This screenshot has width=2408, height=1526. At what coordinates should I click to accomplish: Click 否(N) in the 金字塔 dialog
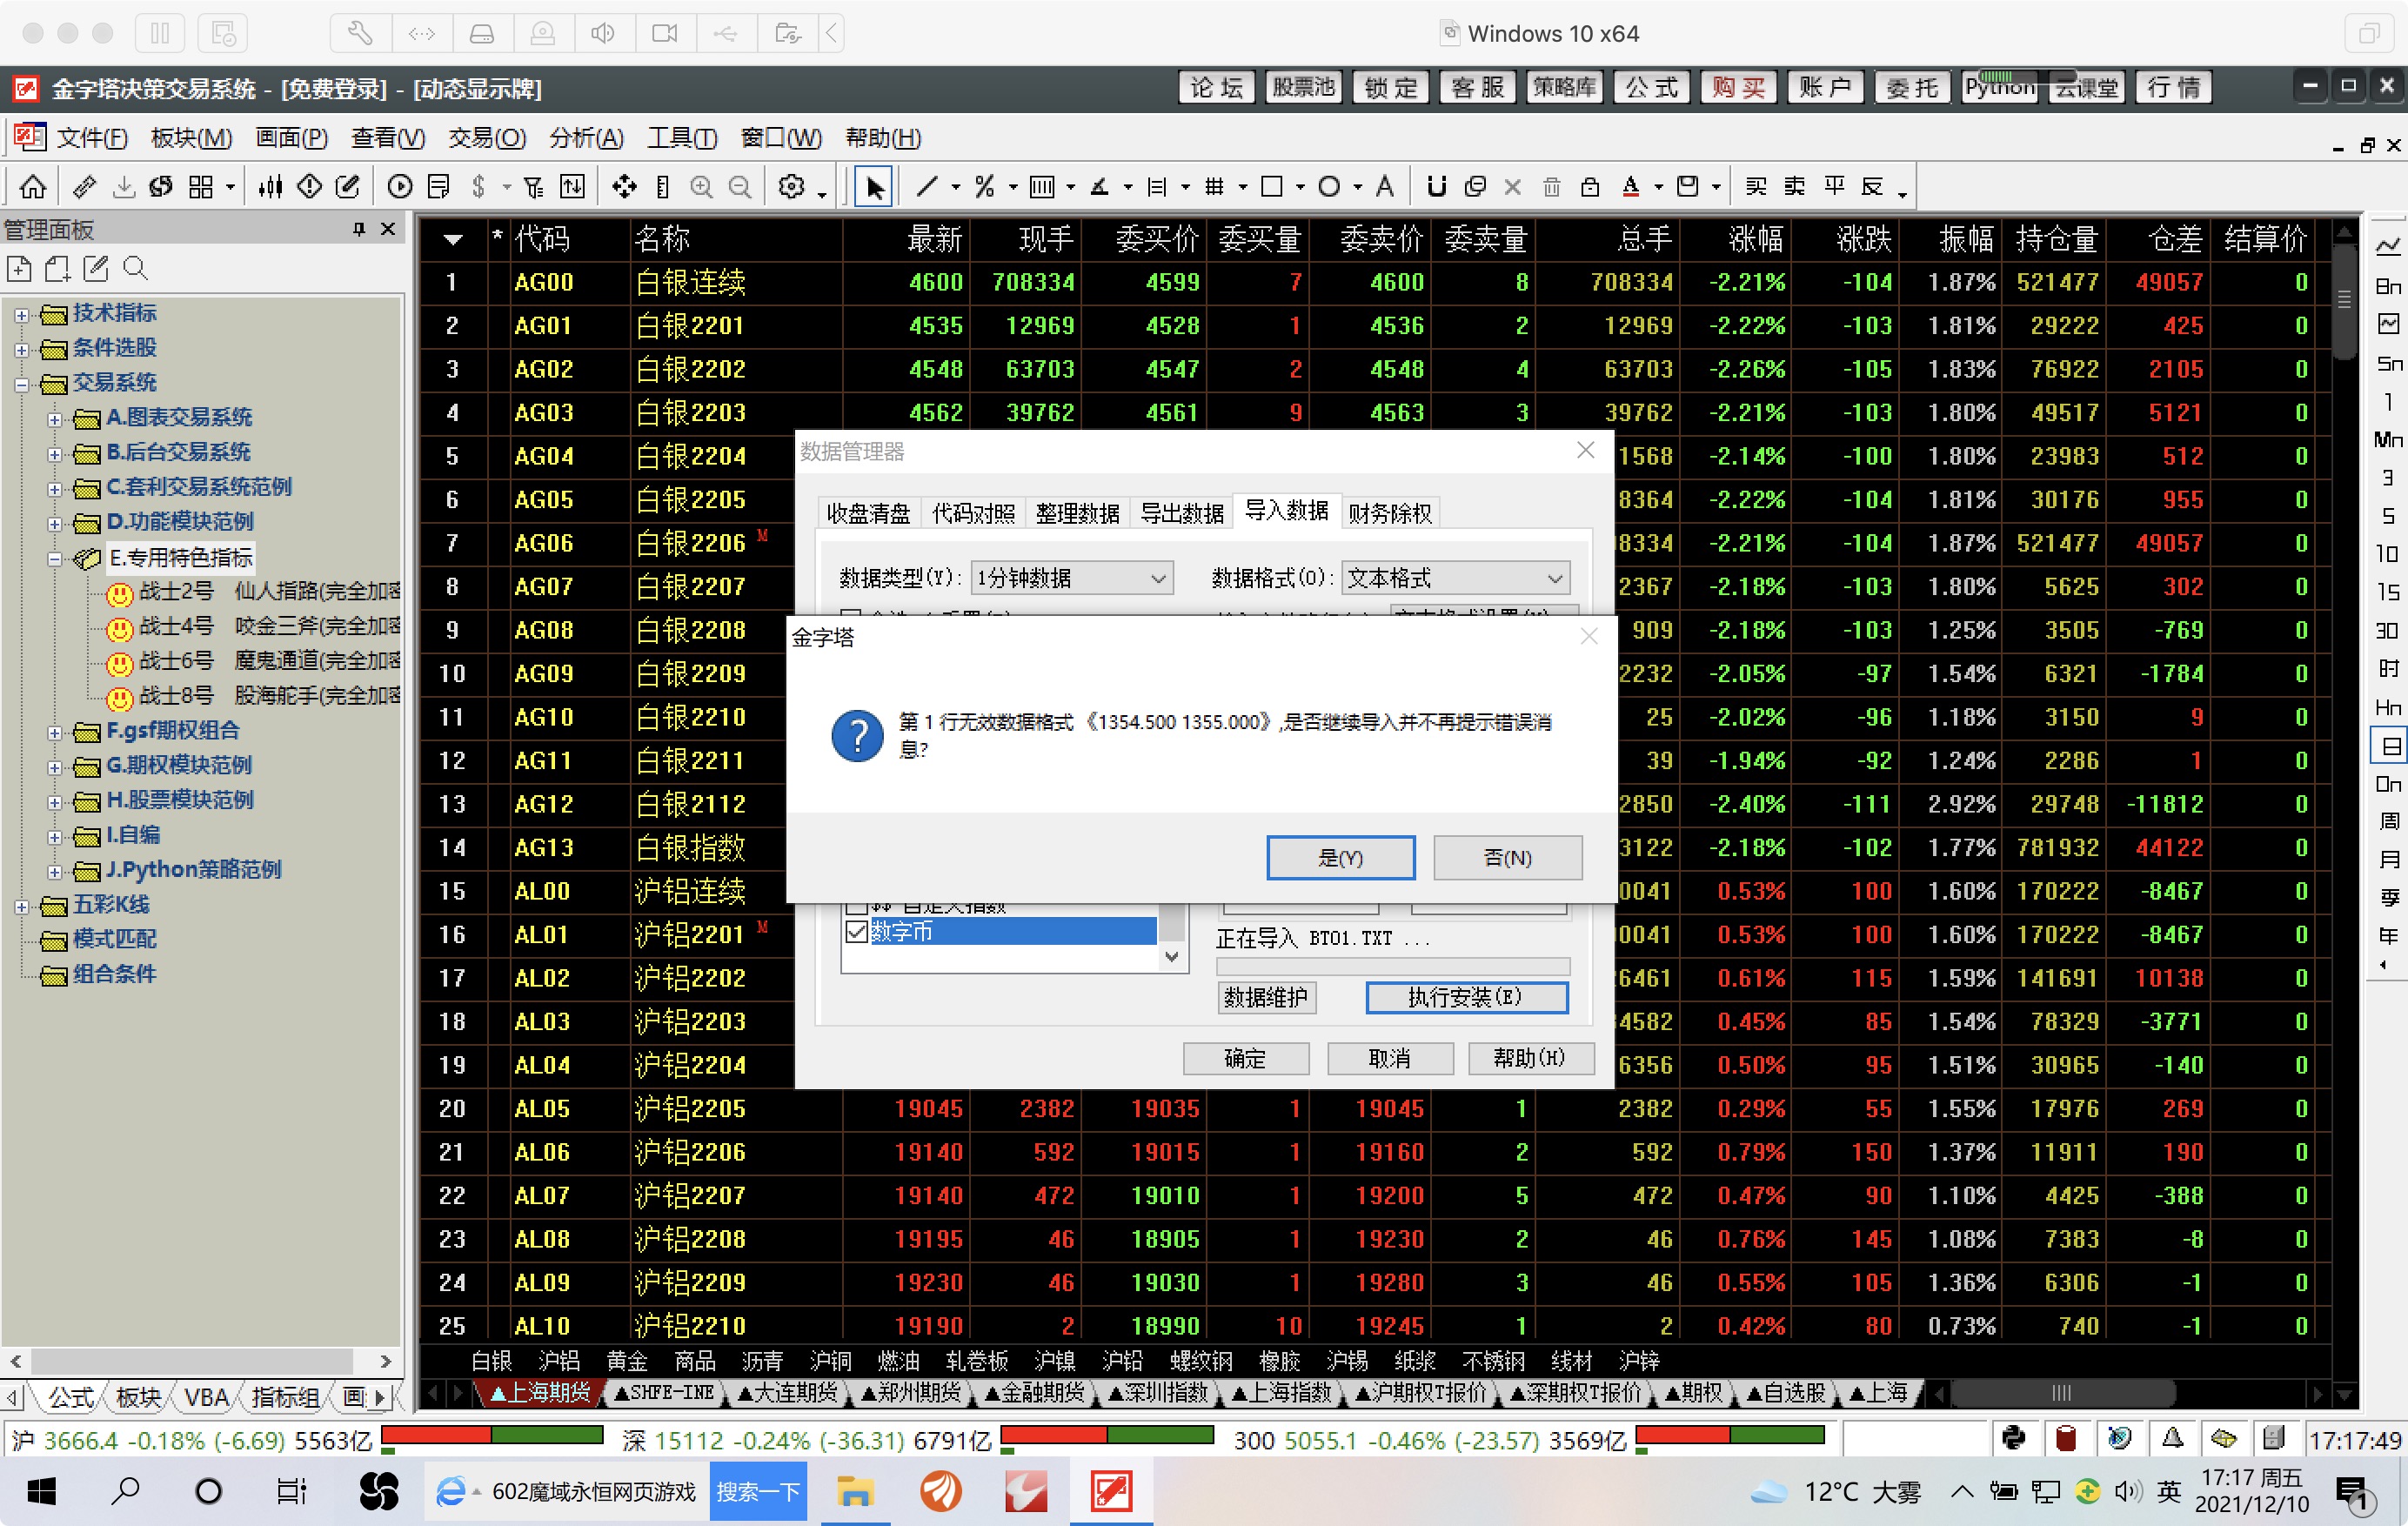[x=1507, y=857]
